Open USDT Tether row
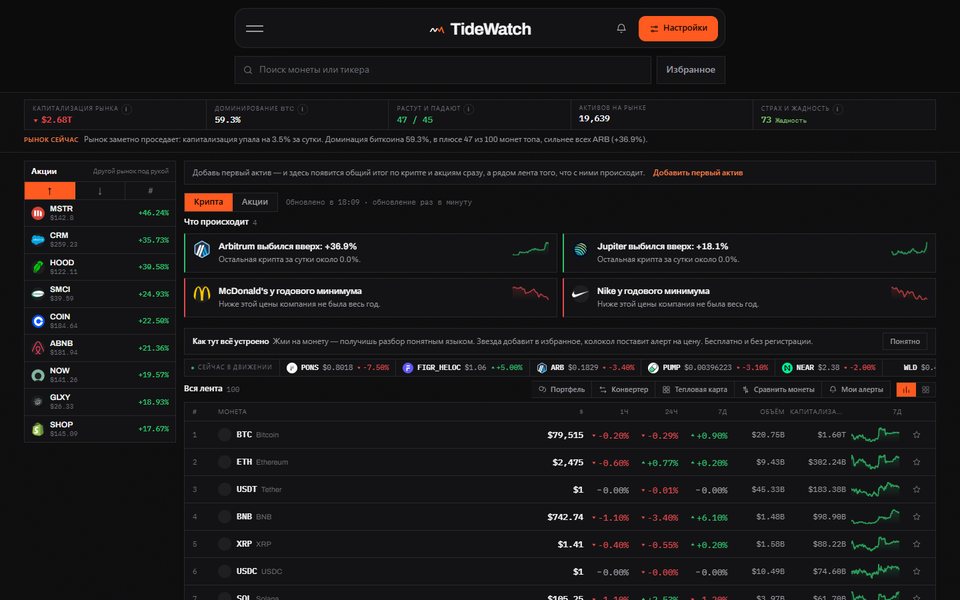Viewport: 960px width, 600px height. point(560,489)
